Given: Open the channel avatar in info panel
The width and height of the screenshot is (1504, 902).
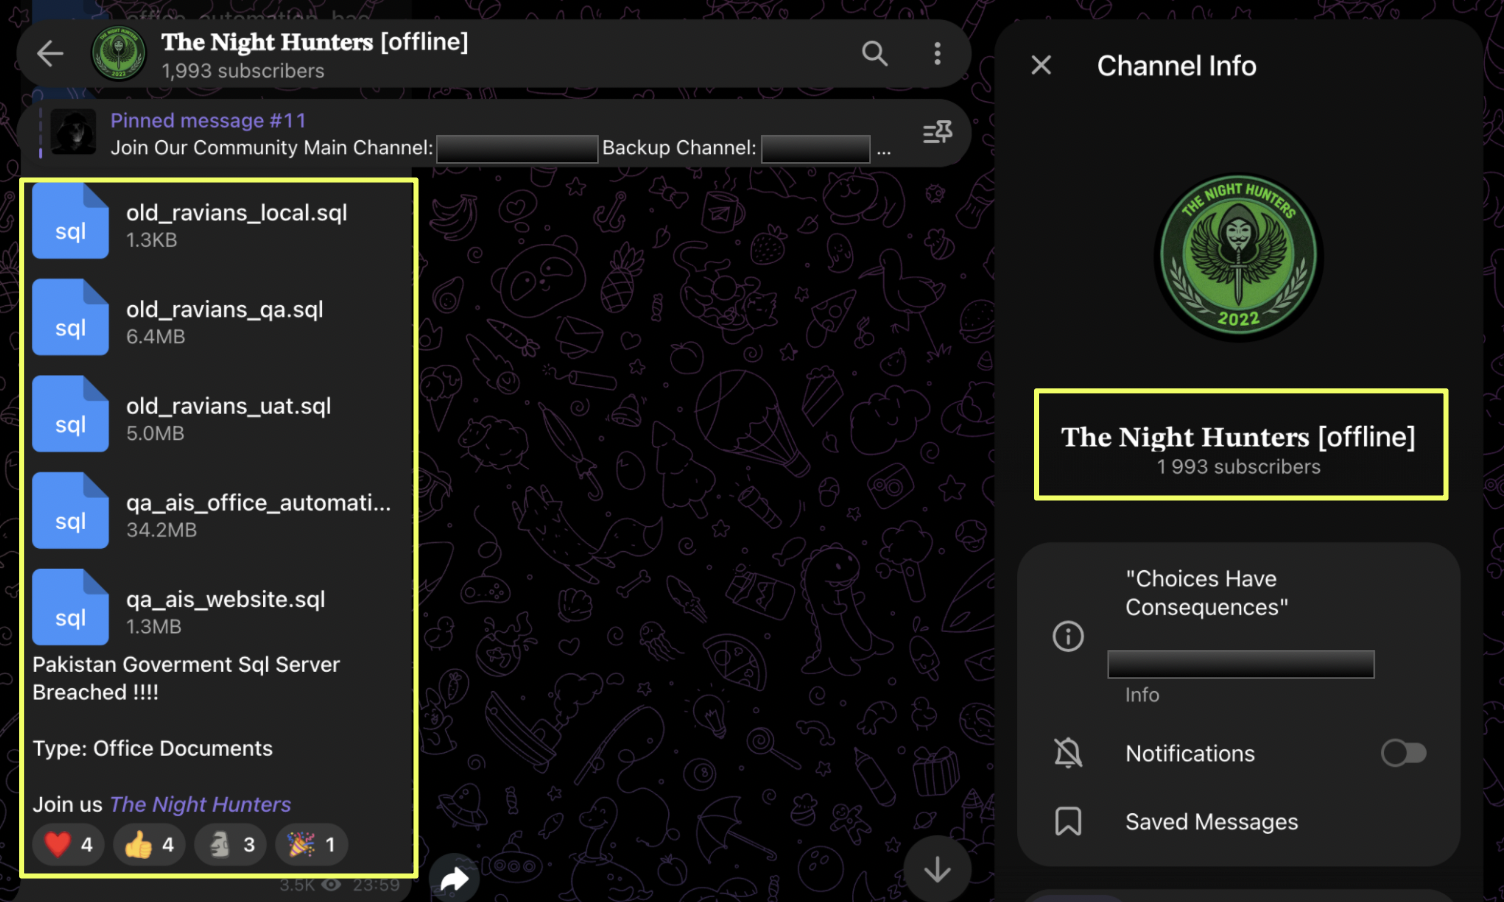Looking at the screenshot, I should 1238,258.
